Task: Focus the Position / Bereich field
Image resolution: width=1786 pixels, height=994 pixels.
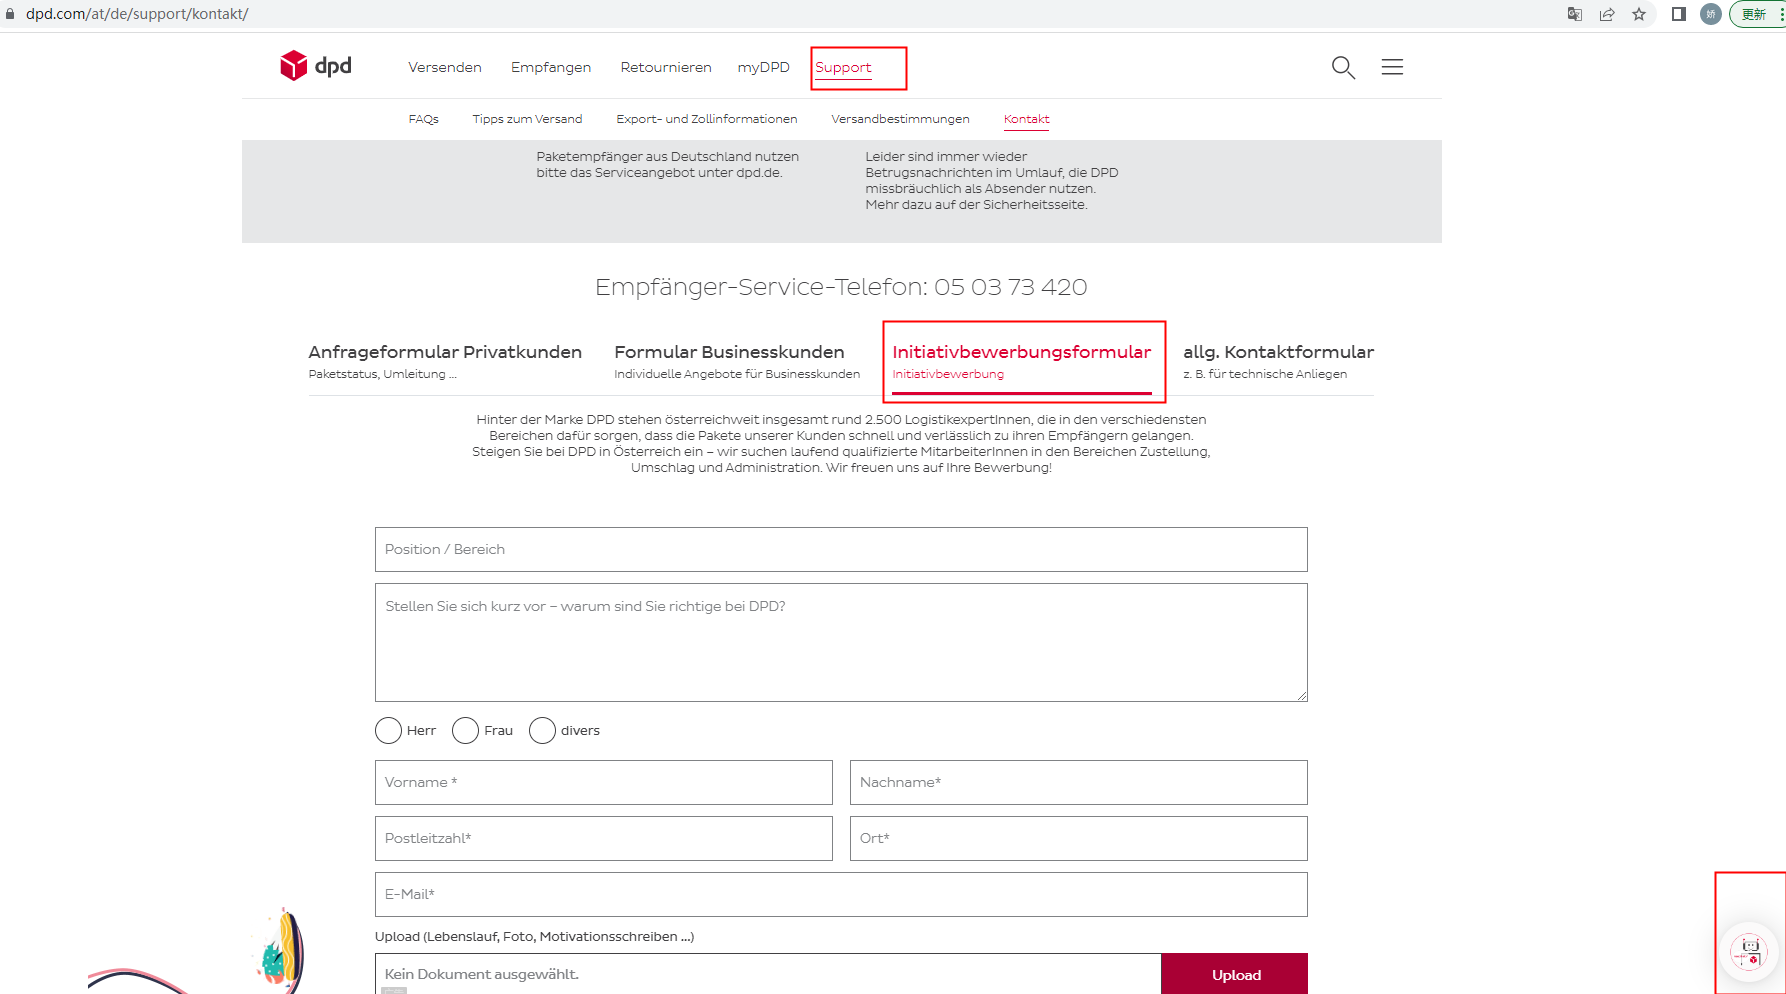Action: click(x=840, y=549)
